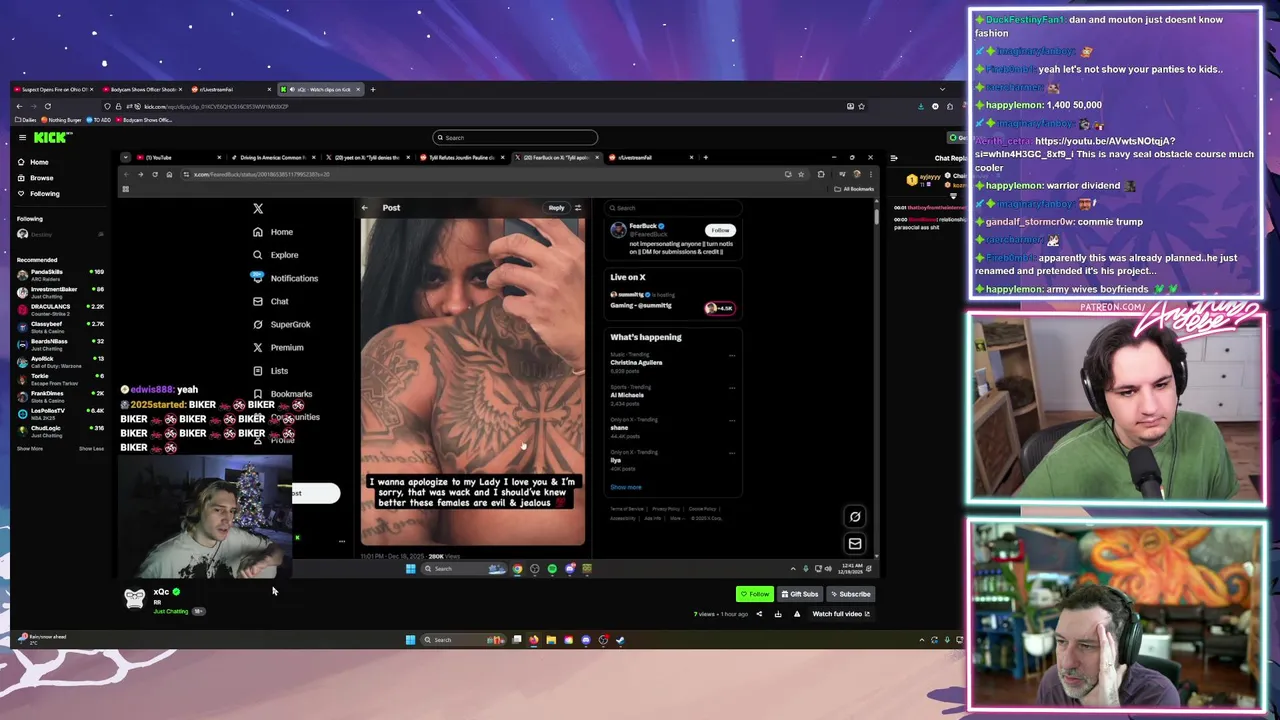Open the tab list dropdown in streamed browser
1280x720 pixels.
(x=125, y=157)
